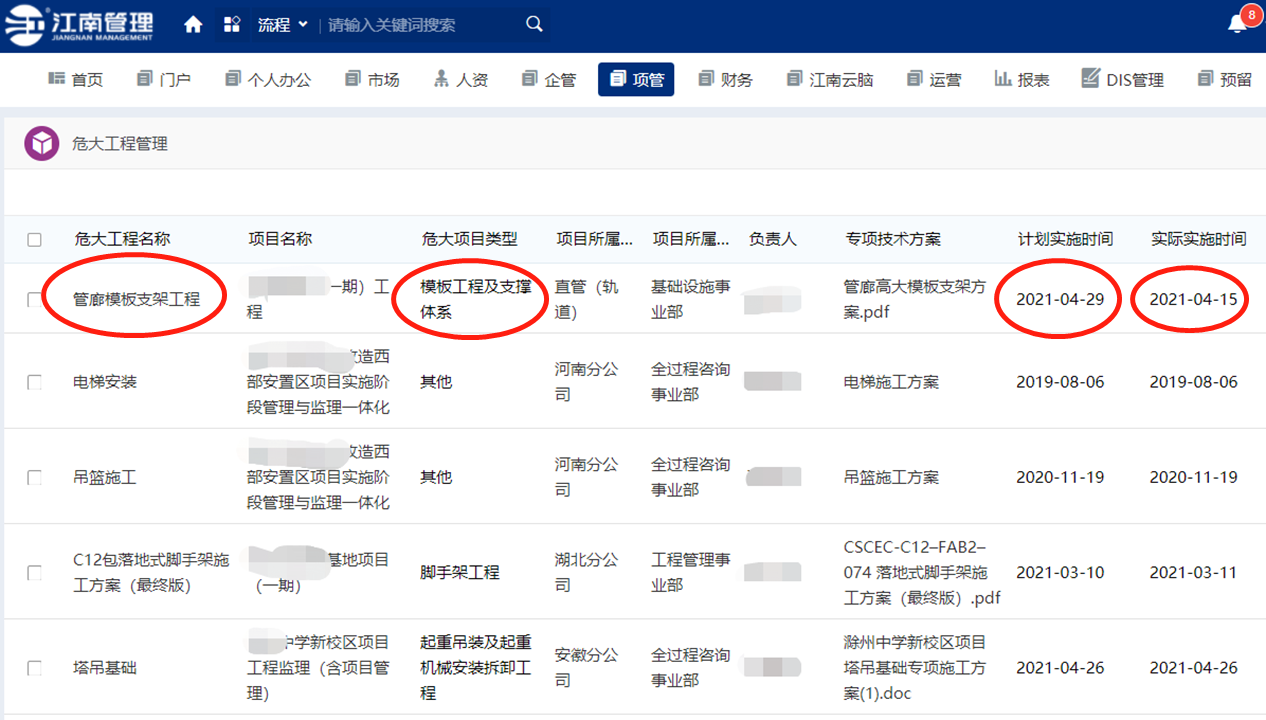The height and width of the screenshot is (720, 1266).
Task: Tick the checkbox for 塔吊基础 row
Action: click(x=35, y=668)
